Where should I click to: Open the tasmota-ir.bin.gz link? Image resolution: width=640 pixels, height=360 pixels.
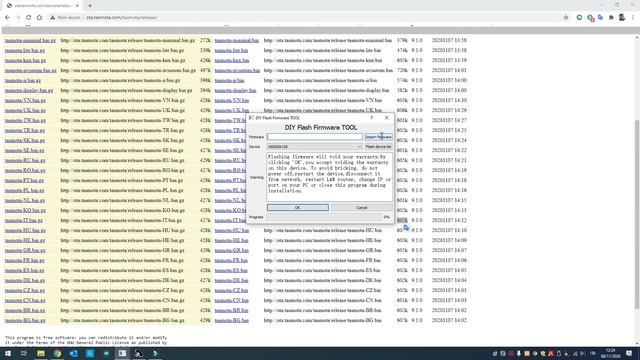(23, 80)
